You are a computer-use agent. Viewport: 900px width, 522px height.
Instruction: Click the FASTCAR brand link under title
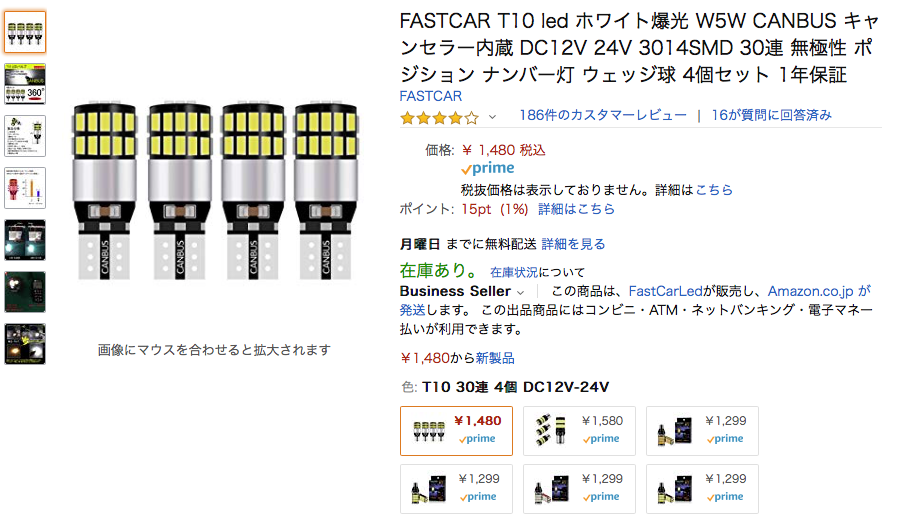click(x=430, y=96)
